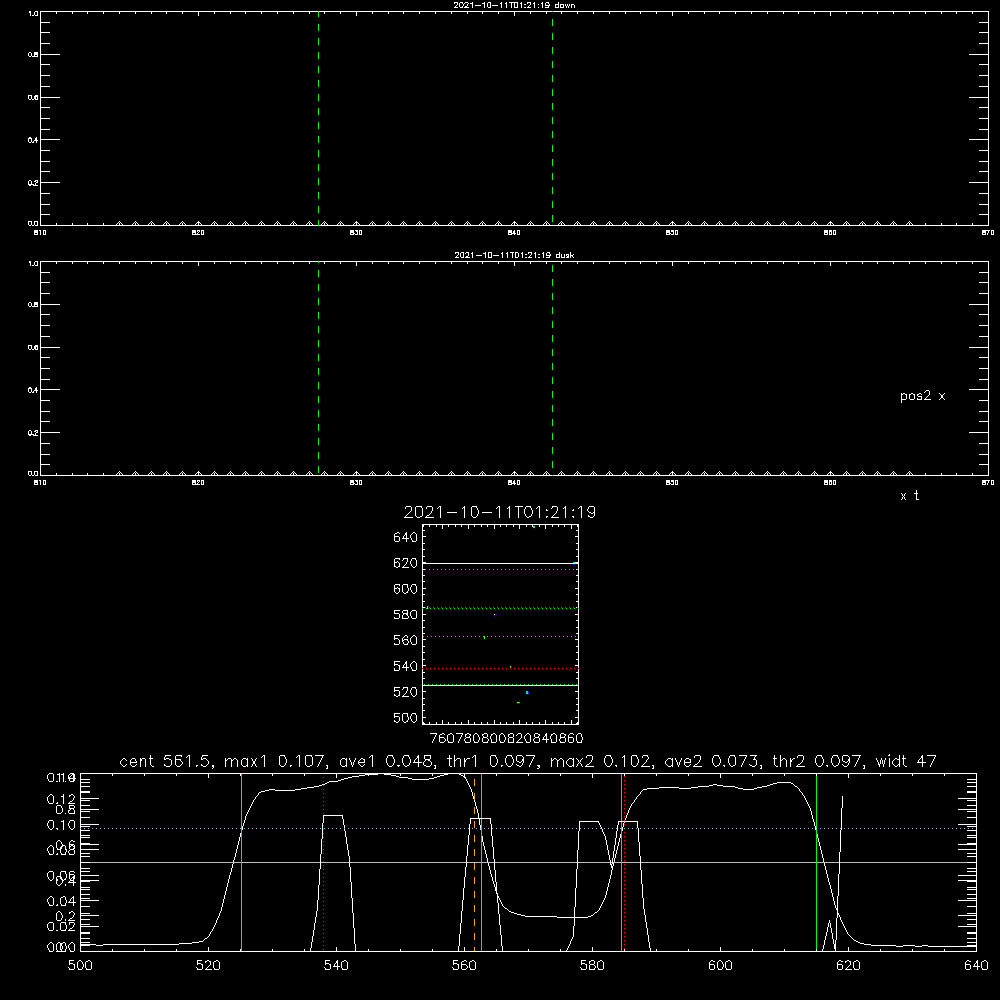Click the left green dashed marker in dusk plot
The width and height of the screenshot is (1000, 1000).
(318, 368)
